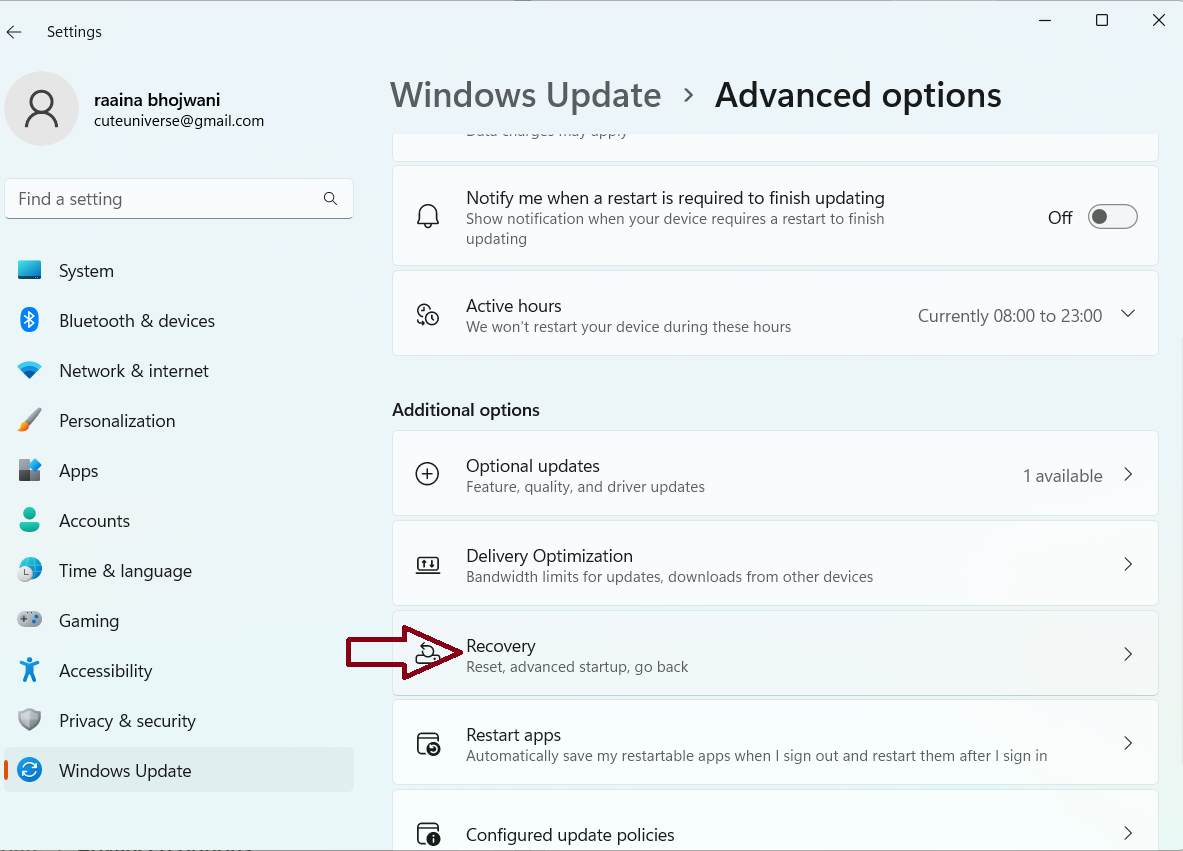Click the Personalization paintbrush icon
Image resolution: width=1183 pixels, height=851 pixels.
30,421
